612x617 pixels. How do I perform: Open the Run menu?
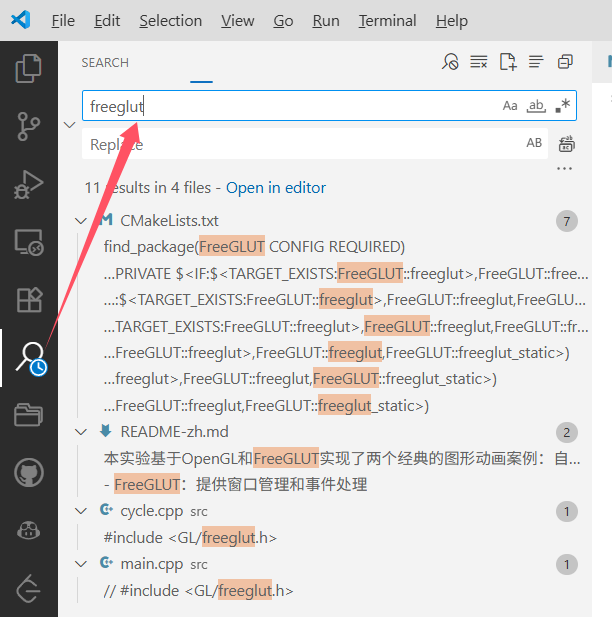click(x=326, y=20)
